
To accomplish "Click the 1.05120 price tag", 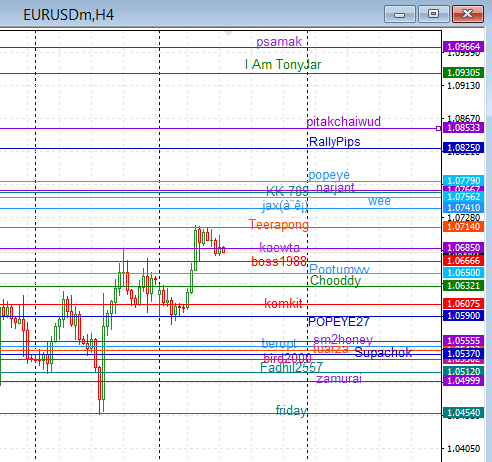I will click(463, 371).
